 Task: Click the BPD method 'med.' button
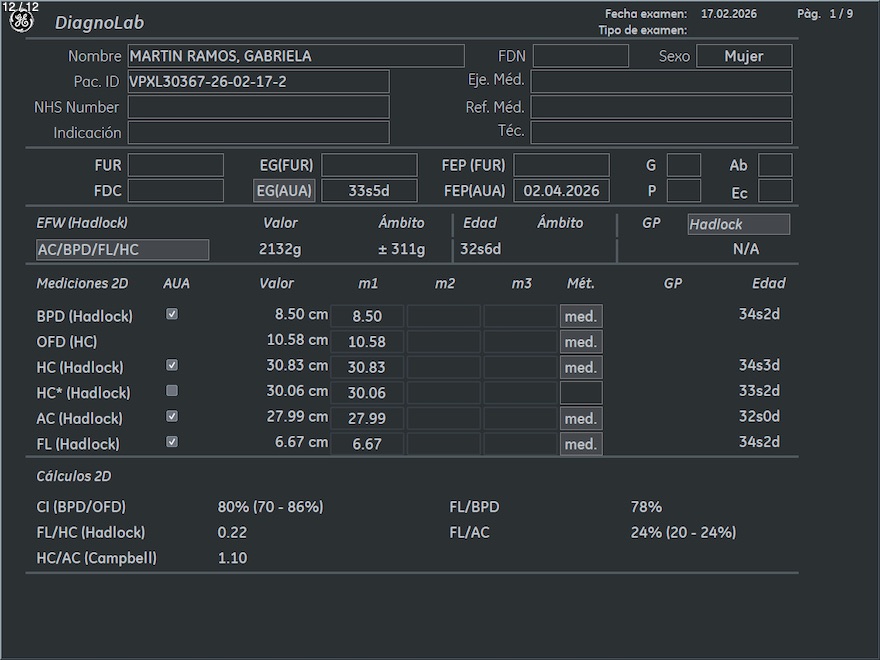pyautogui.click(x=581, y=317)
